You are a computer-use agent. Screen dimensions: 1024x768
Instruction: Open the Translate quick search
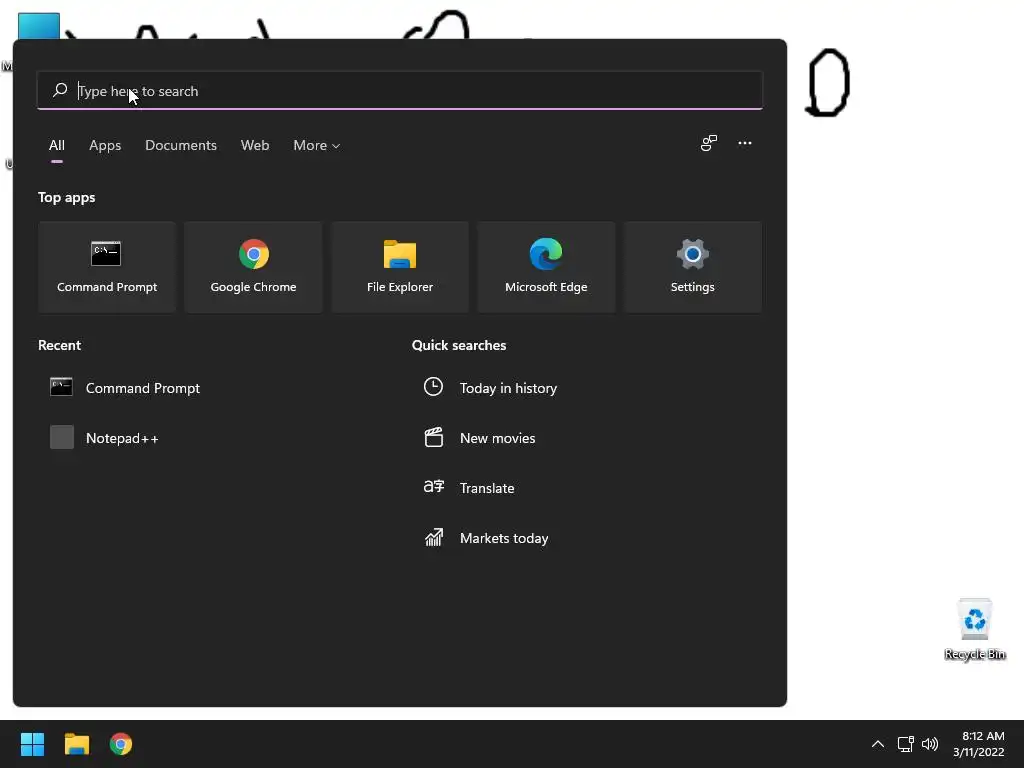(469, 488)
